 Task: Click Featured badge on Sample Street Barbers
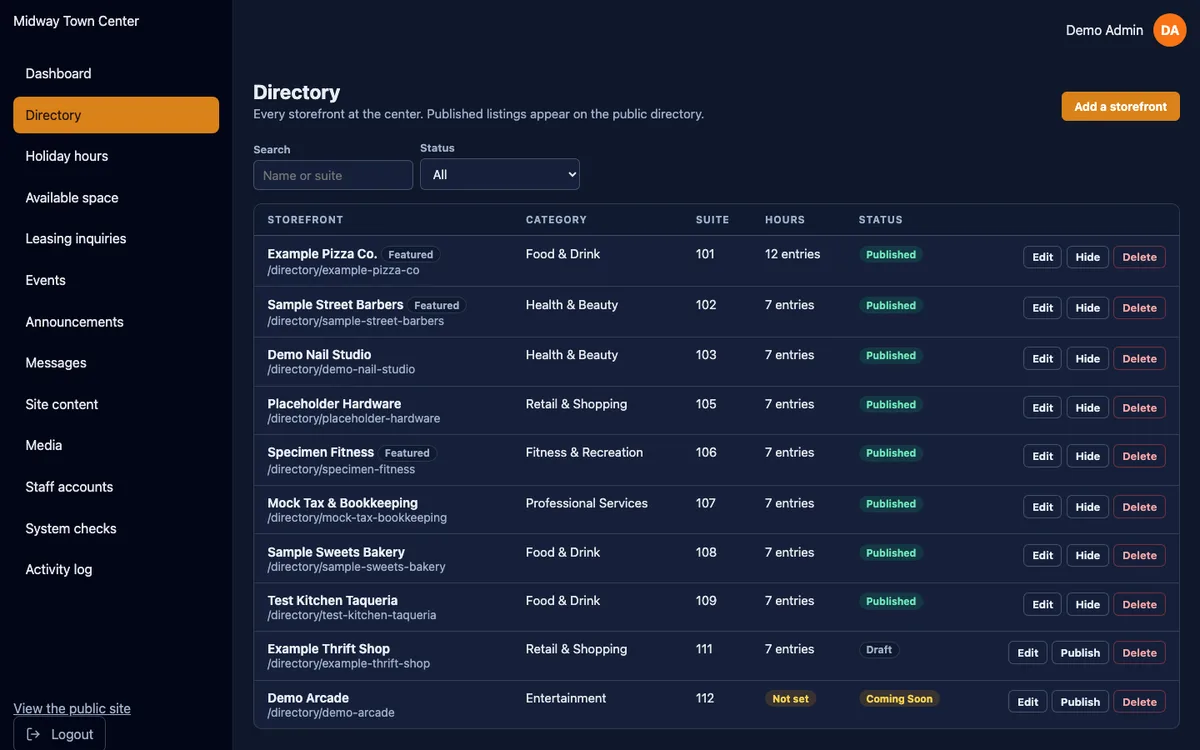coord(437,305)
